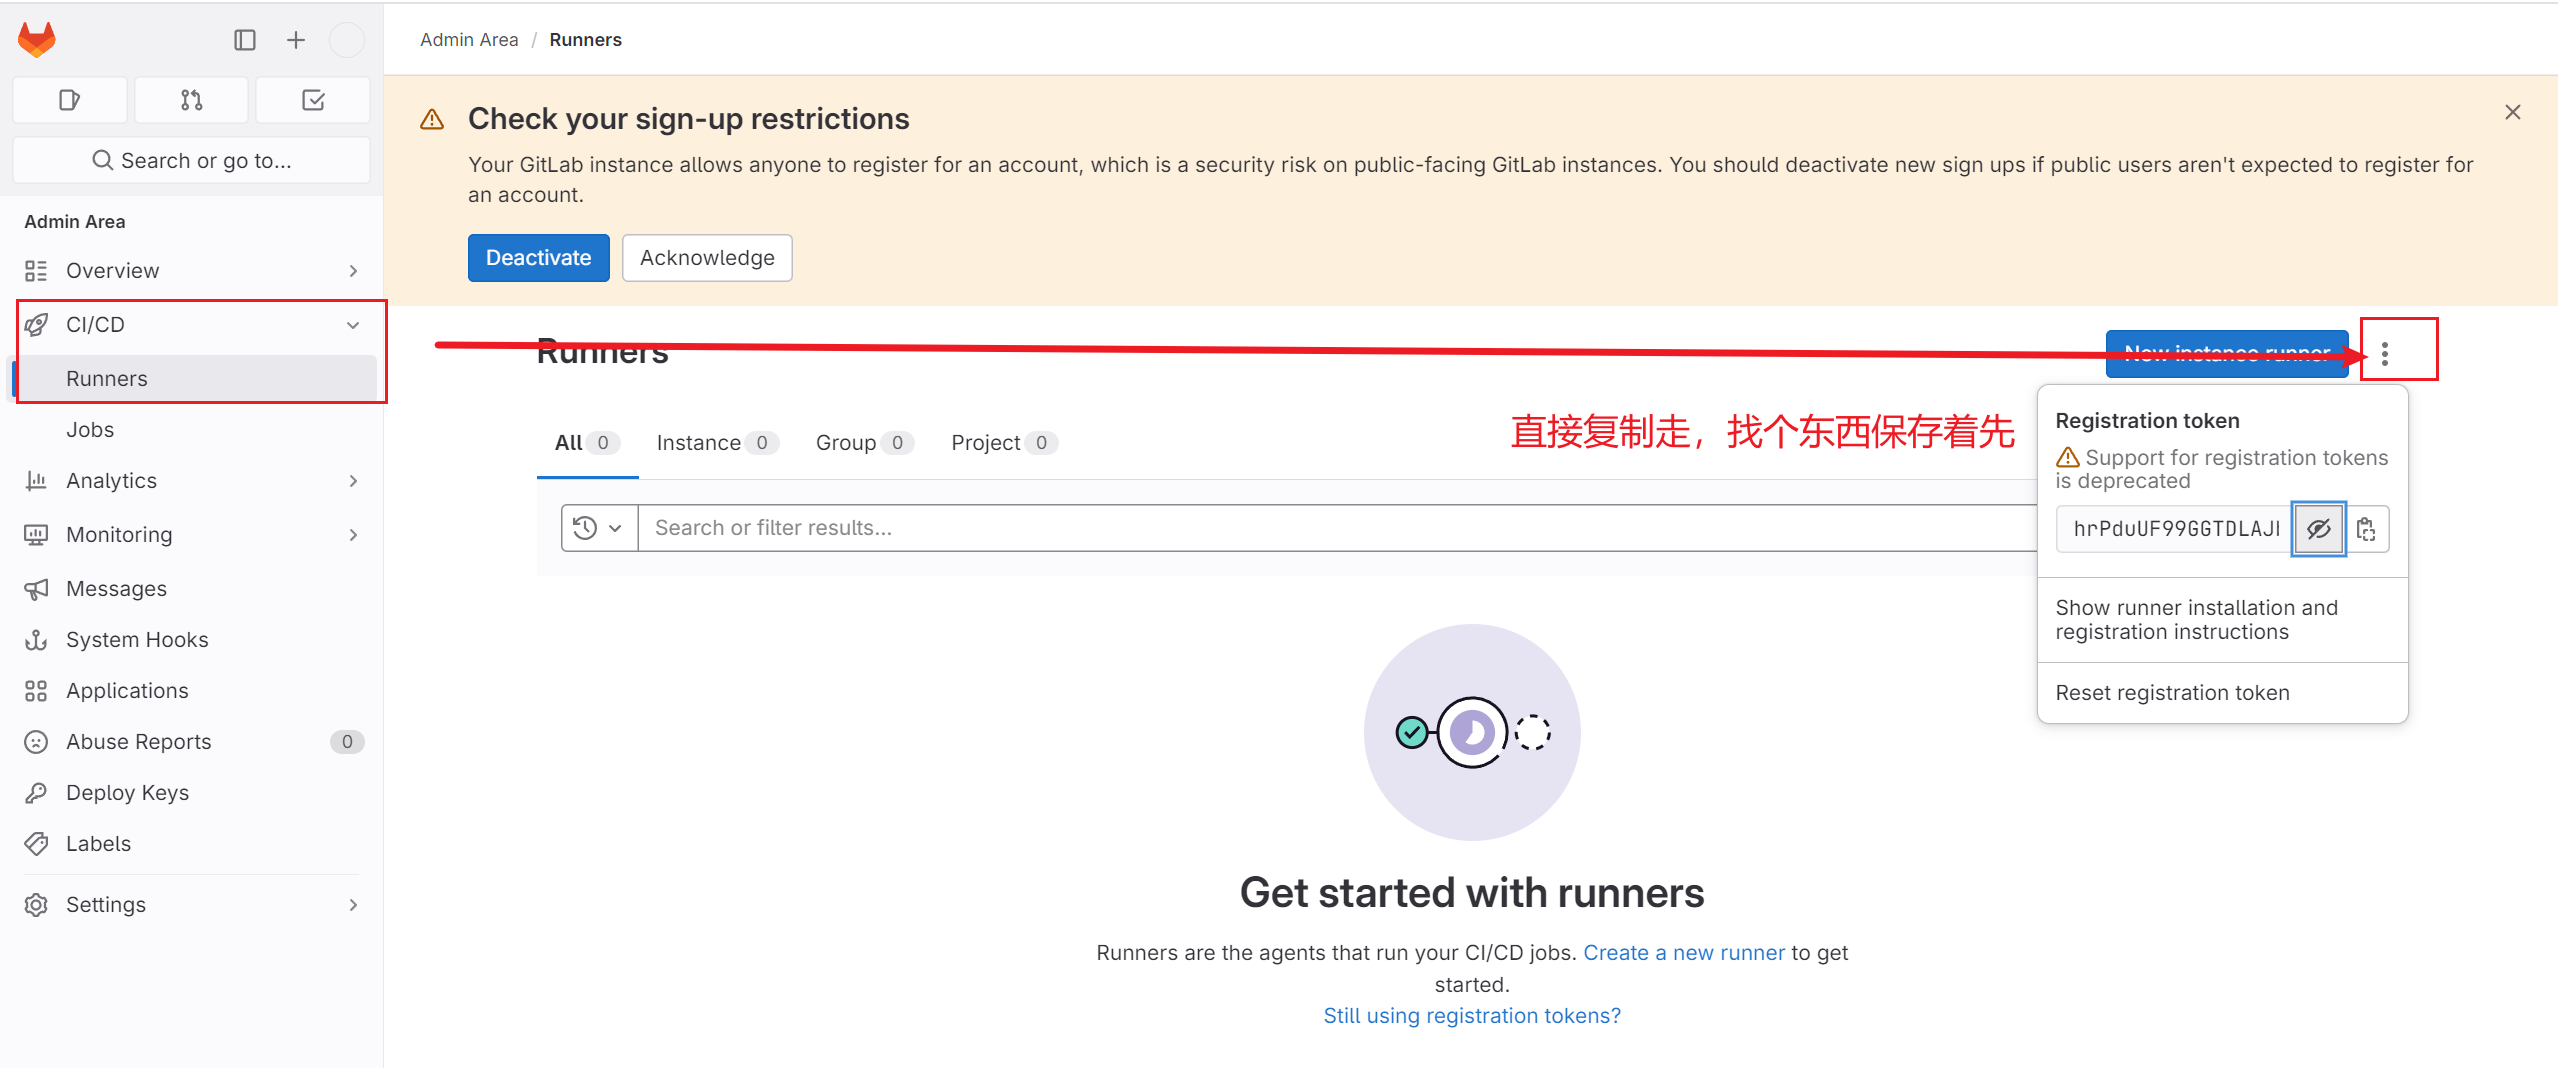Open the create new plus menu
The image size is (2558, 1068).
click(296, 40)
